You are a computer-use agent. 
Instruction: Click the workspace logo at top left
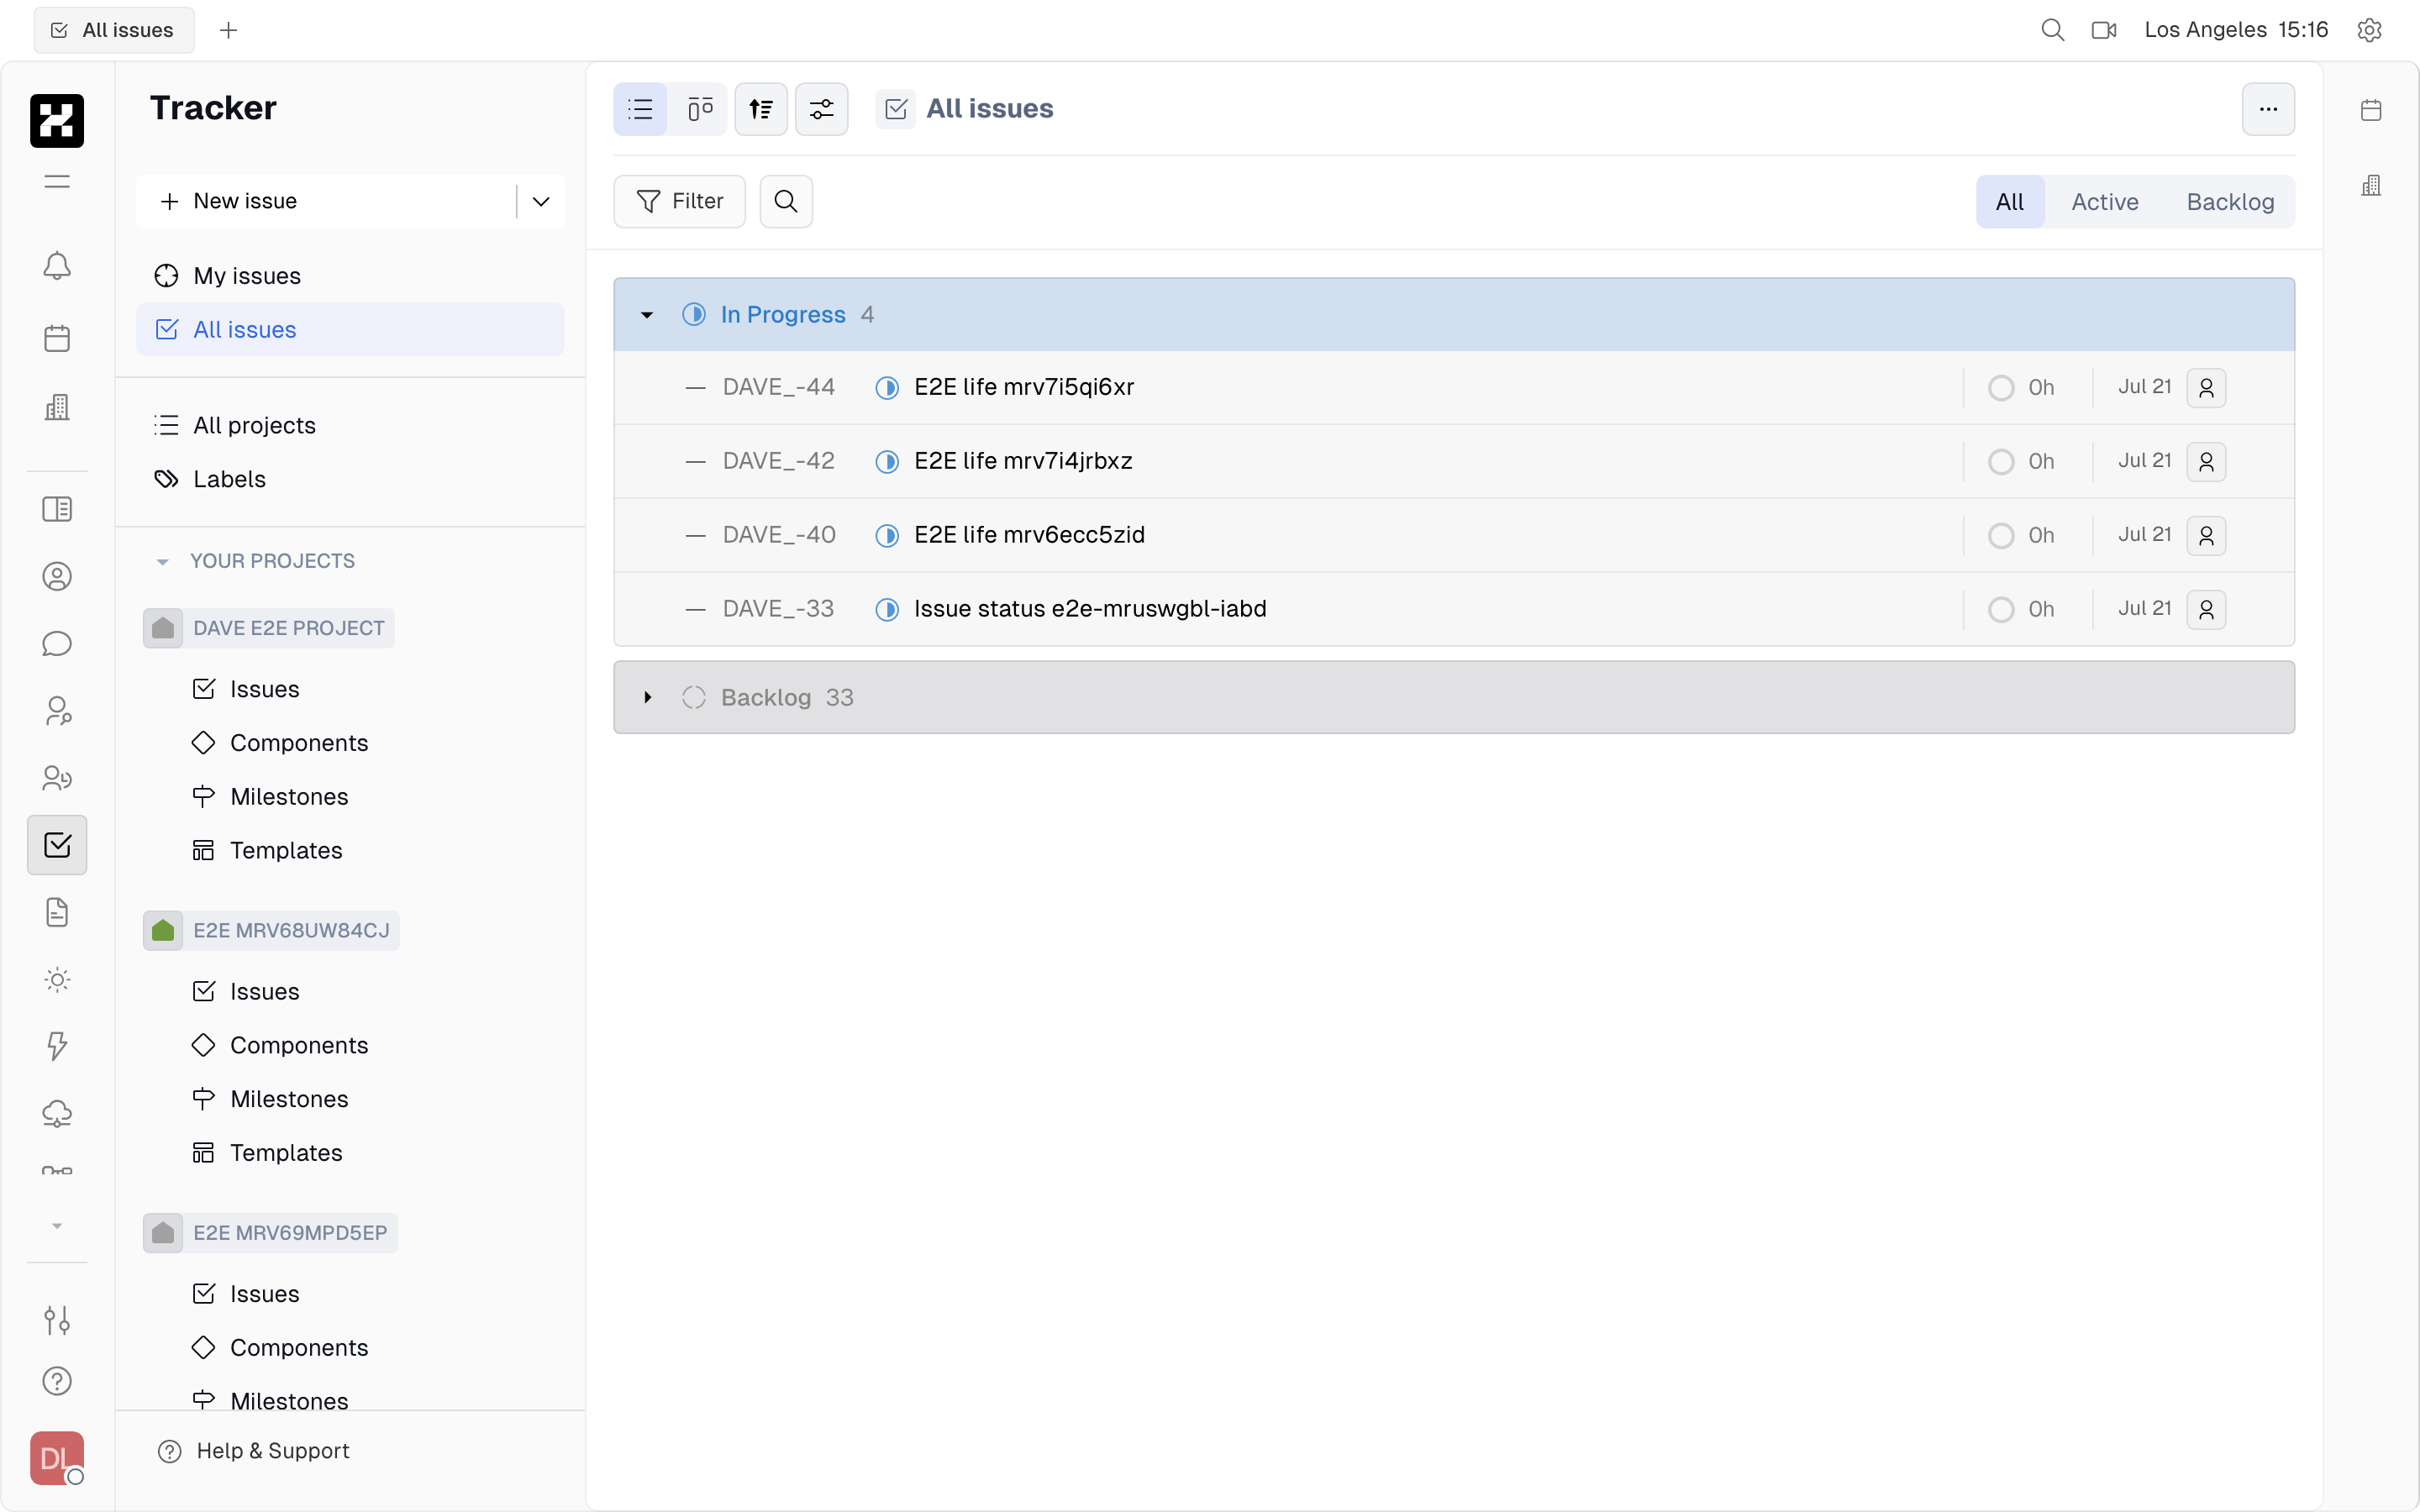[x=57, y=121]
